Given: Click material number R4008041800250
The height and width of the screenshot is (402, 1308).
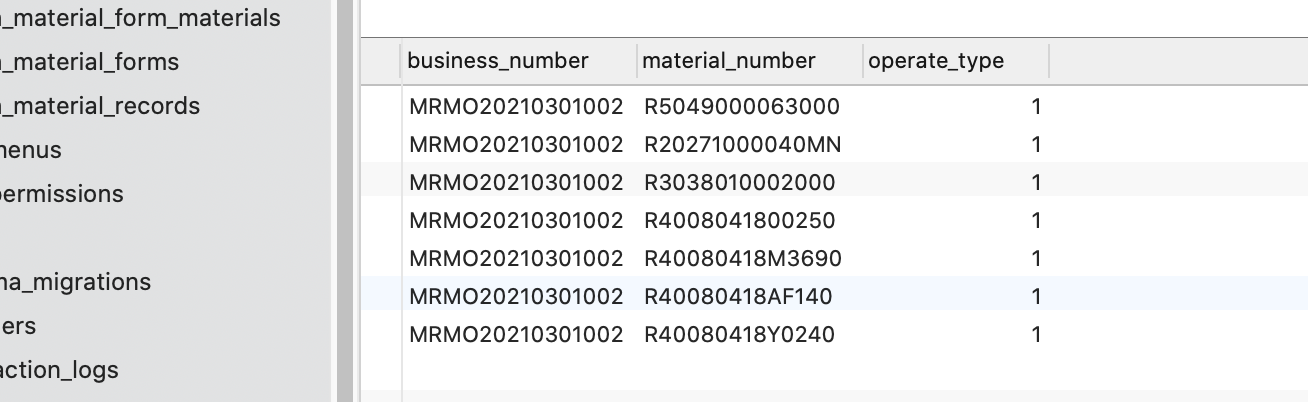Looking at the screenshot, I should 740,221.
